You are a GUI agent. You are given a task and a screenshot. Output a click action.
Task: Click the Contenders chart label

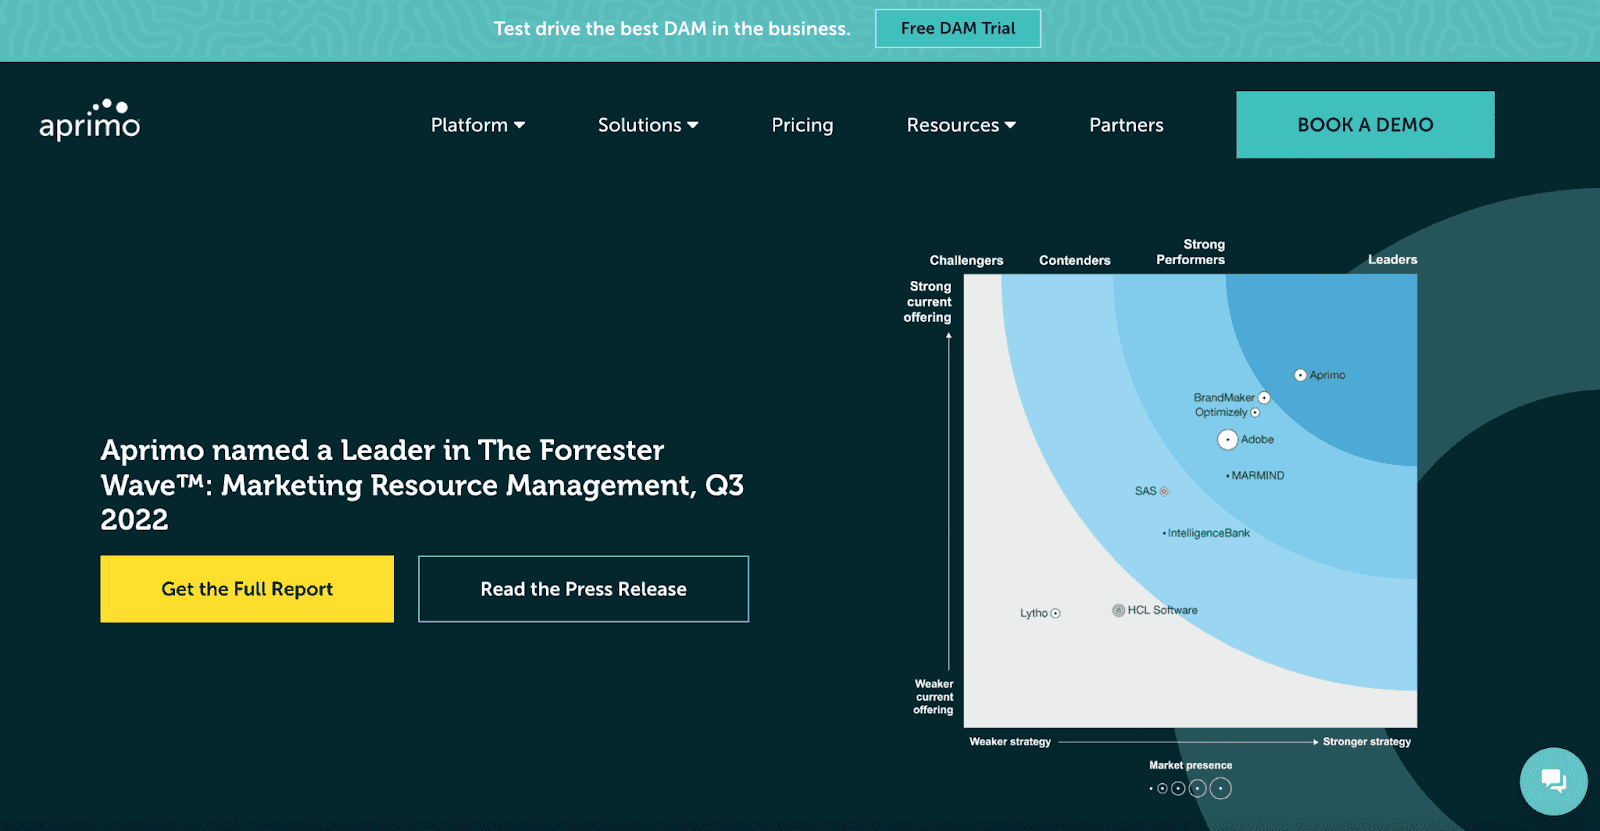tap(1075, 260)
